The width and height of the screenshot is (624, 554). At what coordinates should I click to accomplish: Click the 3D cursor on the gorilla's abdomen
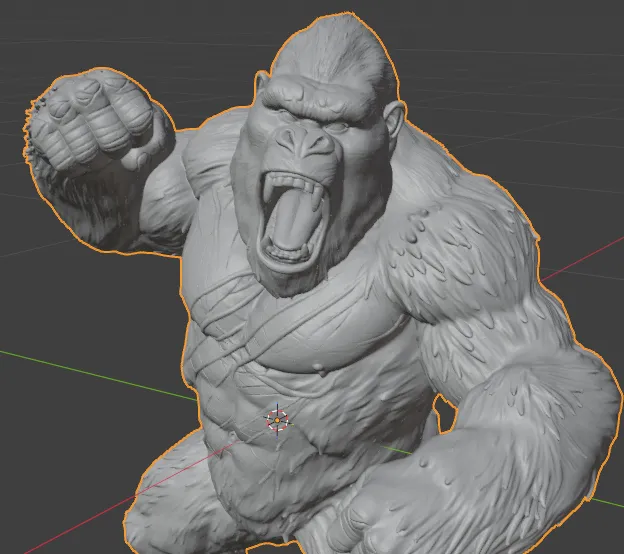pyautogui.click(x=277, y=420)
